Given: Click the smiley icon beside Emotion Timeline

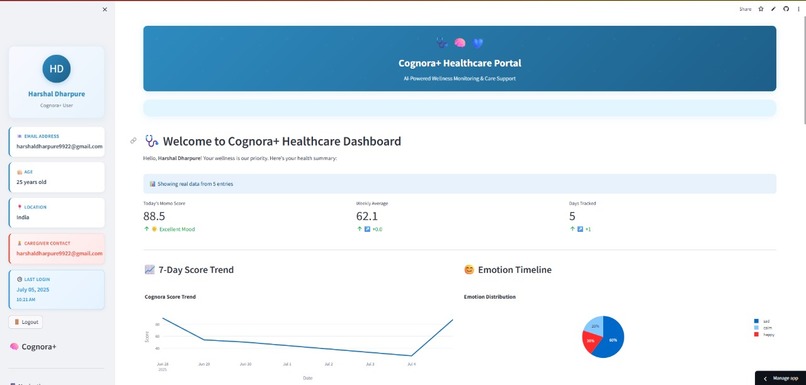Looking at the screenshot, I should point(469,269).
